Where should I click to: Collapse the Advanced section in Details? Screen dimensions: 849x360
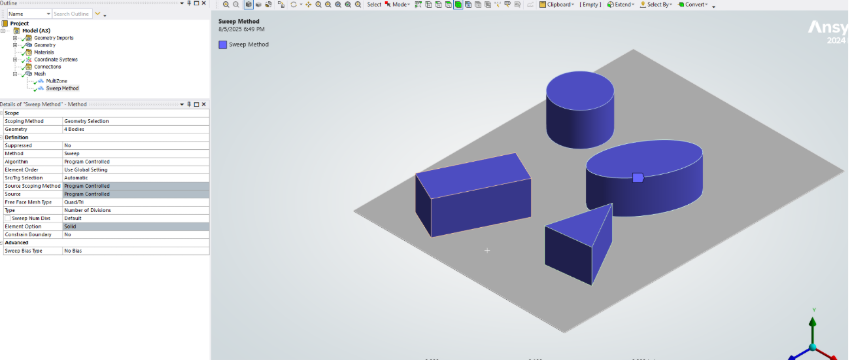tap(2, 243)
